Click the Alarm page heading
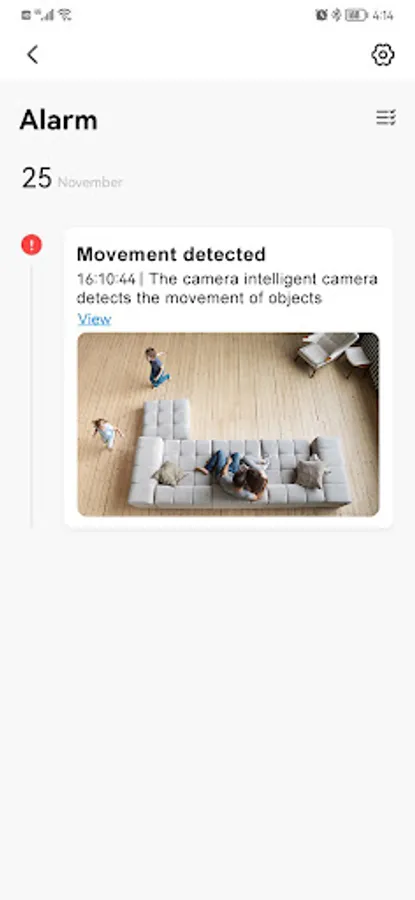Image resolution: width=415 pixels, height=900 pixels. coord(59,121)
